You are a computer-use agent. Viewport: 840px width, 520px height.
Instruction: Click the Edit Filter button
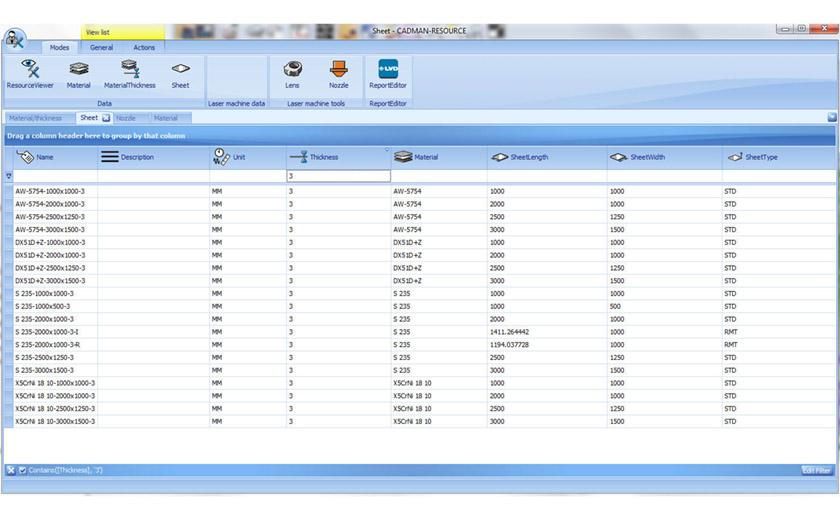pyautogui.click(x=816, y=470)
